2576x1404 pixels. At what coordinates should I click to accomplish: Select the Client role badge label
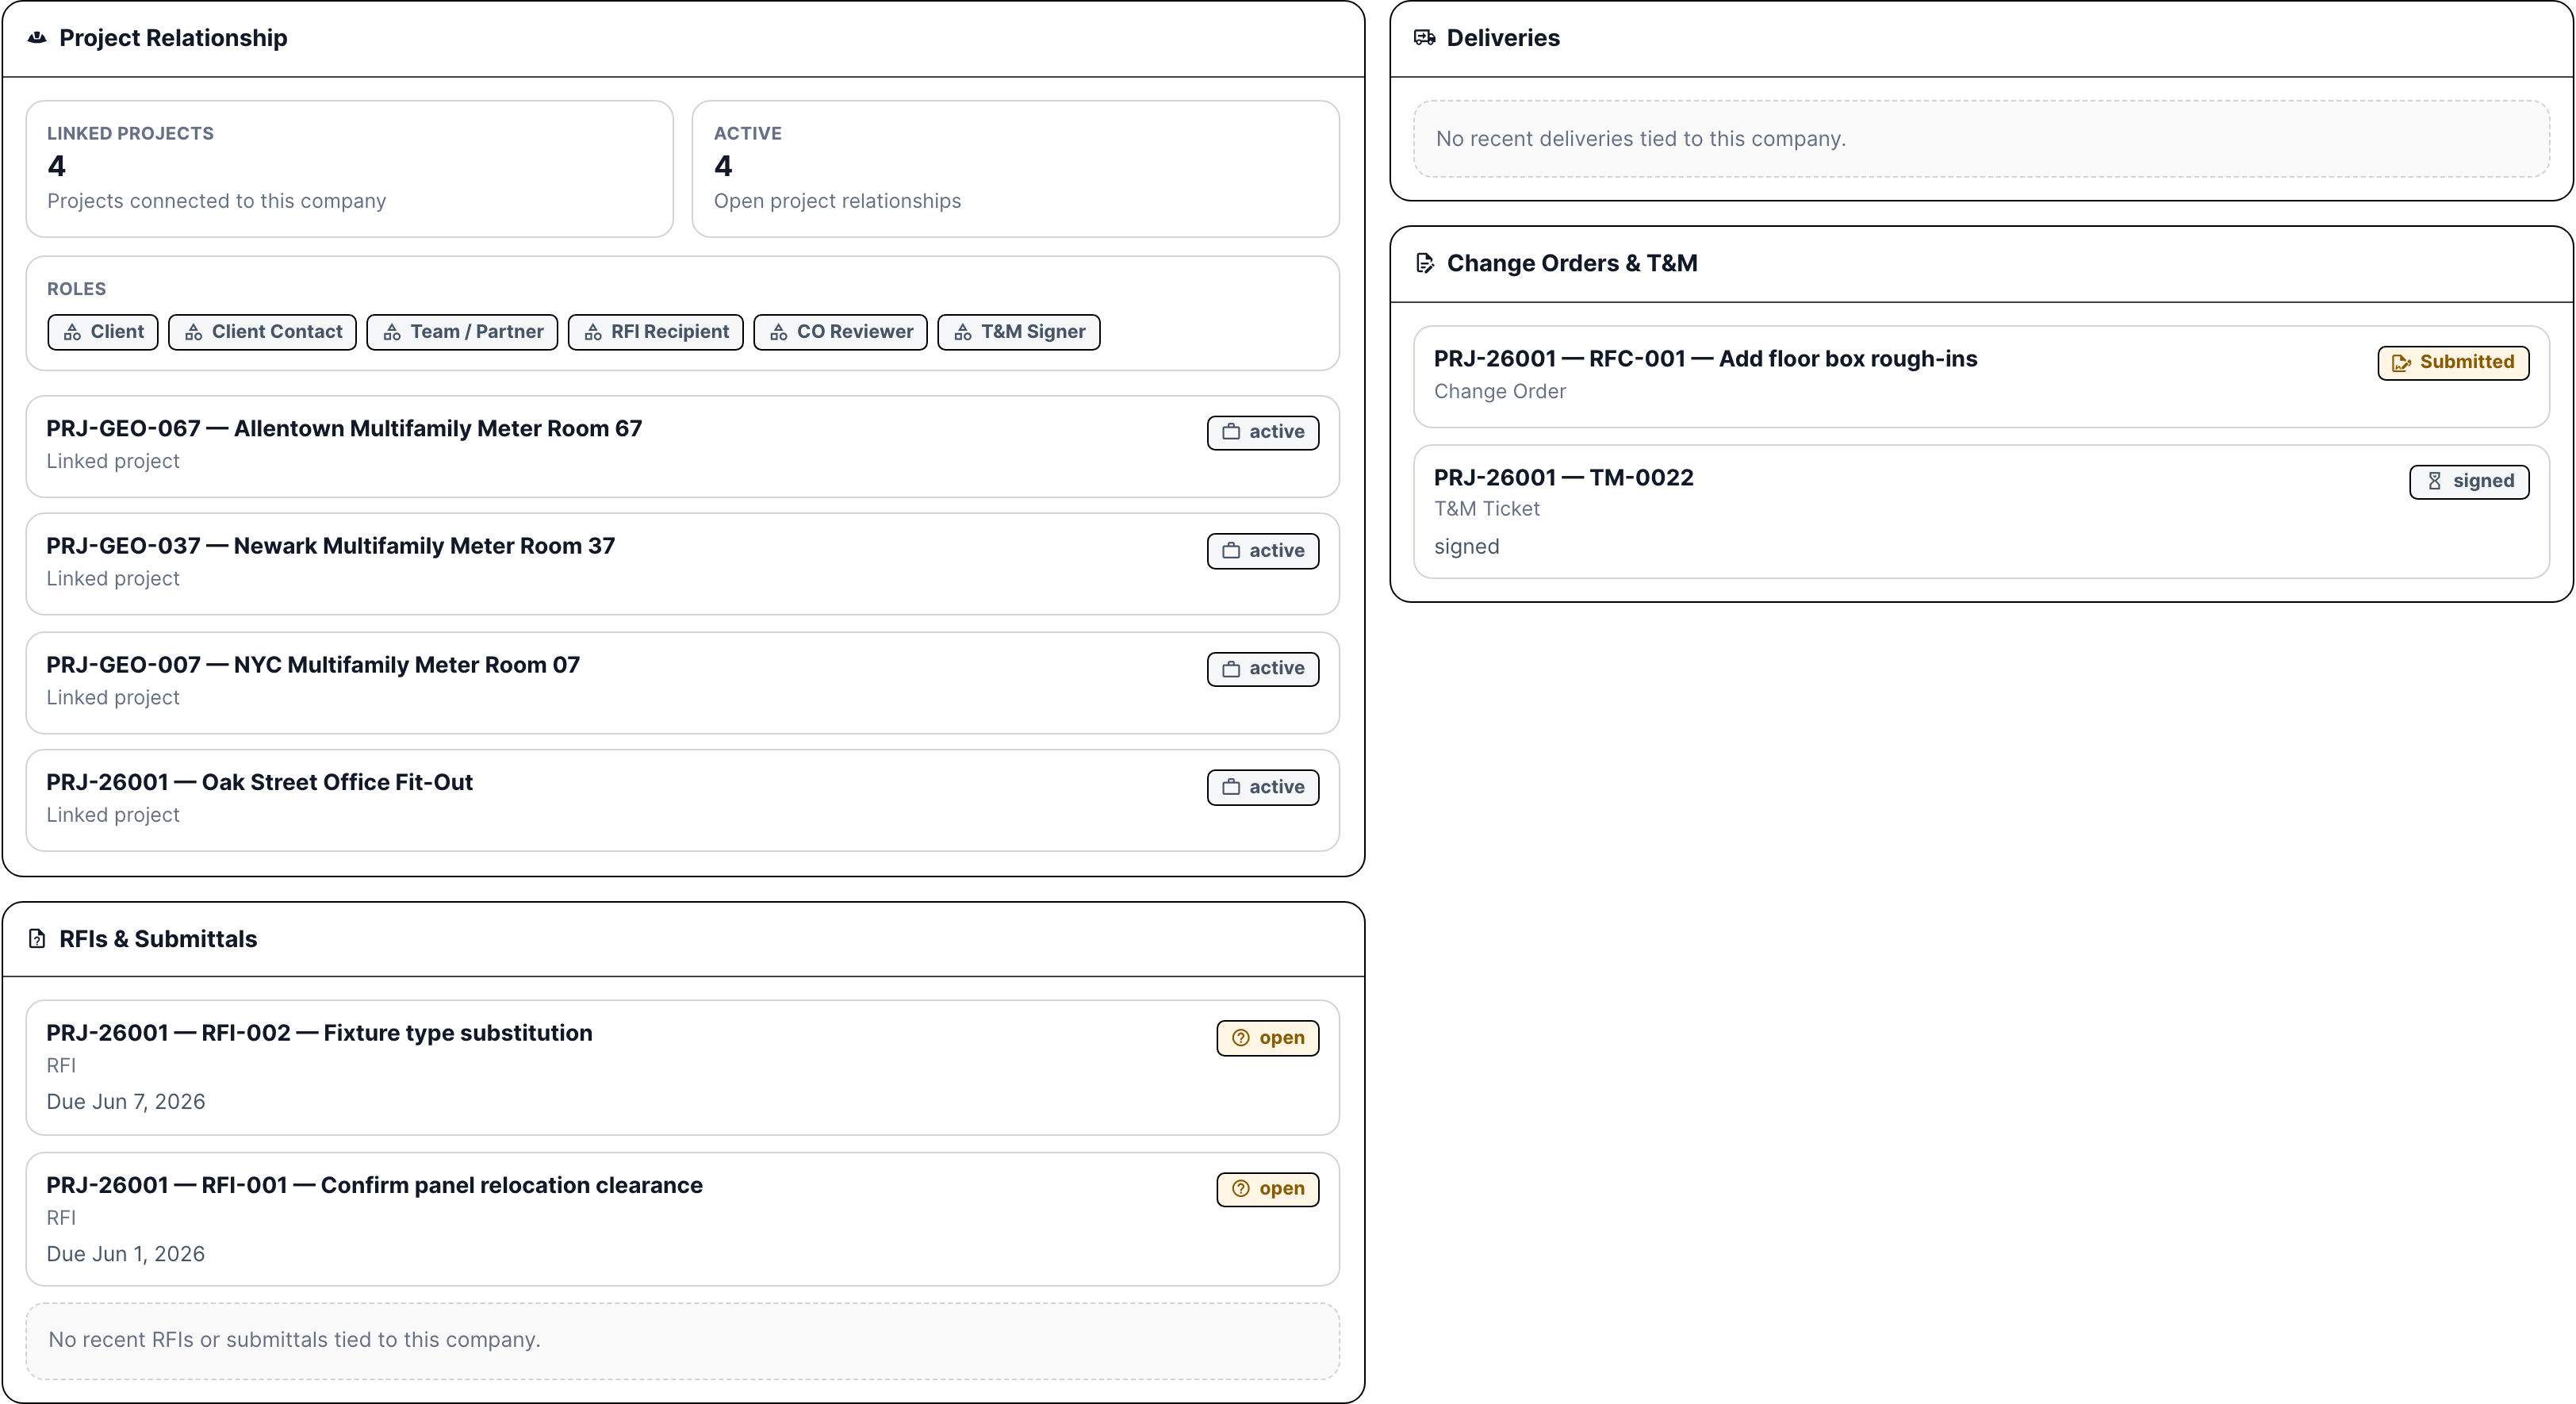[117, 332]
